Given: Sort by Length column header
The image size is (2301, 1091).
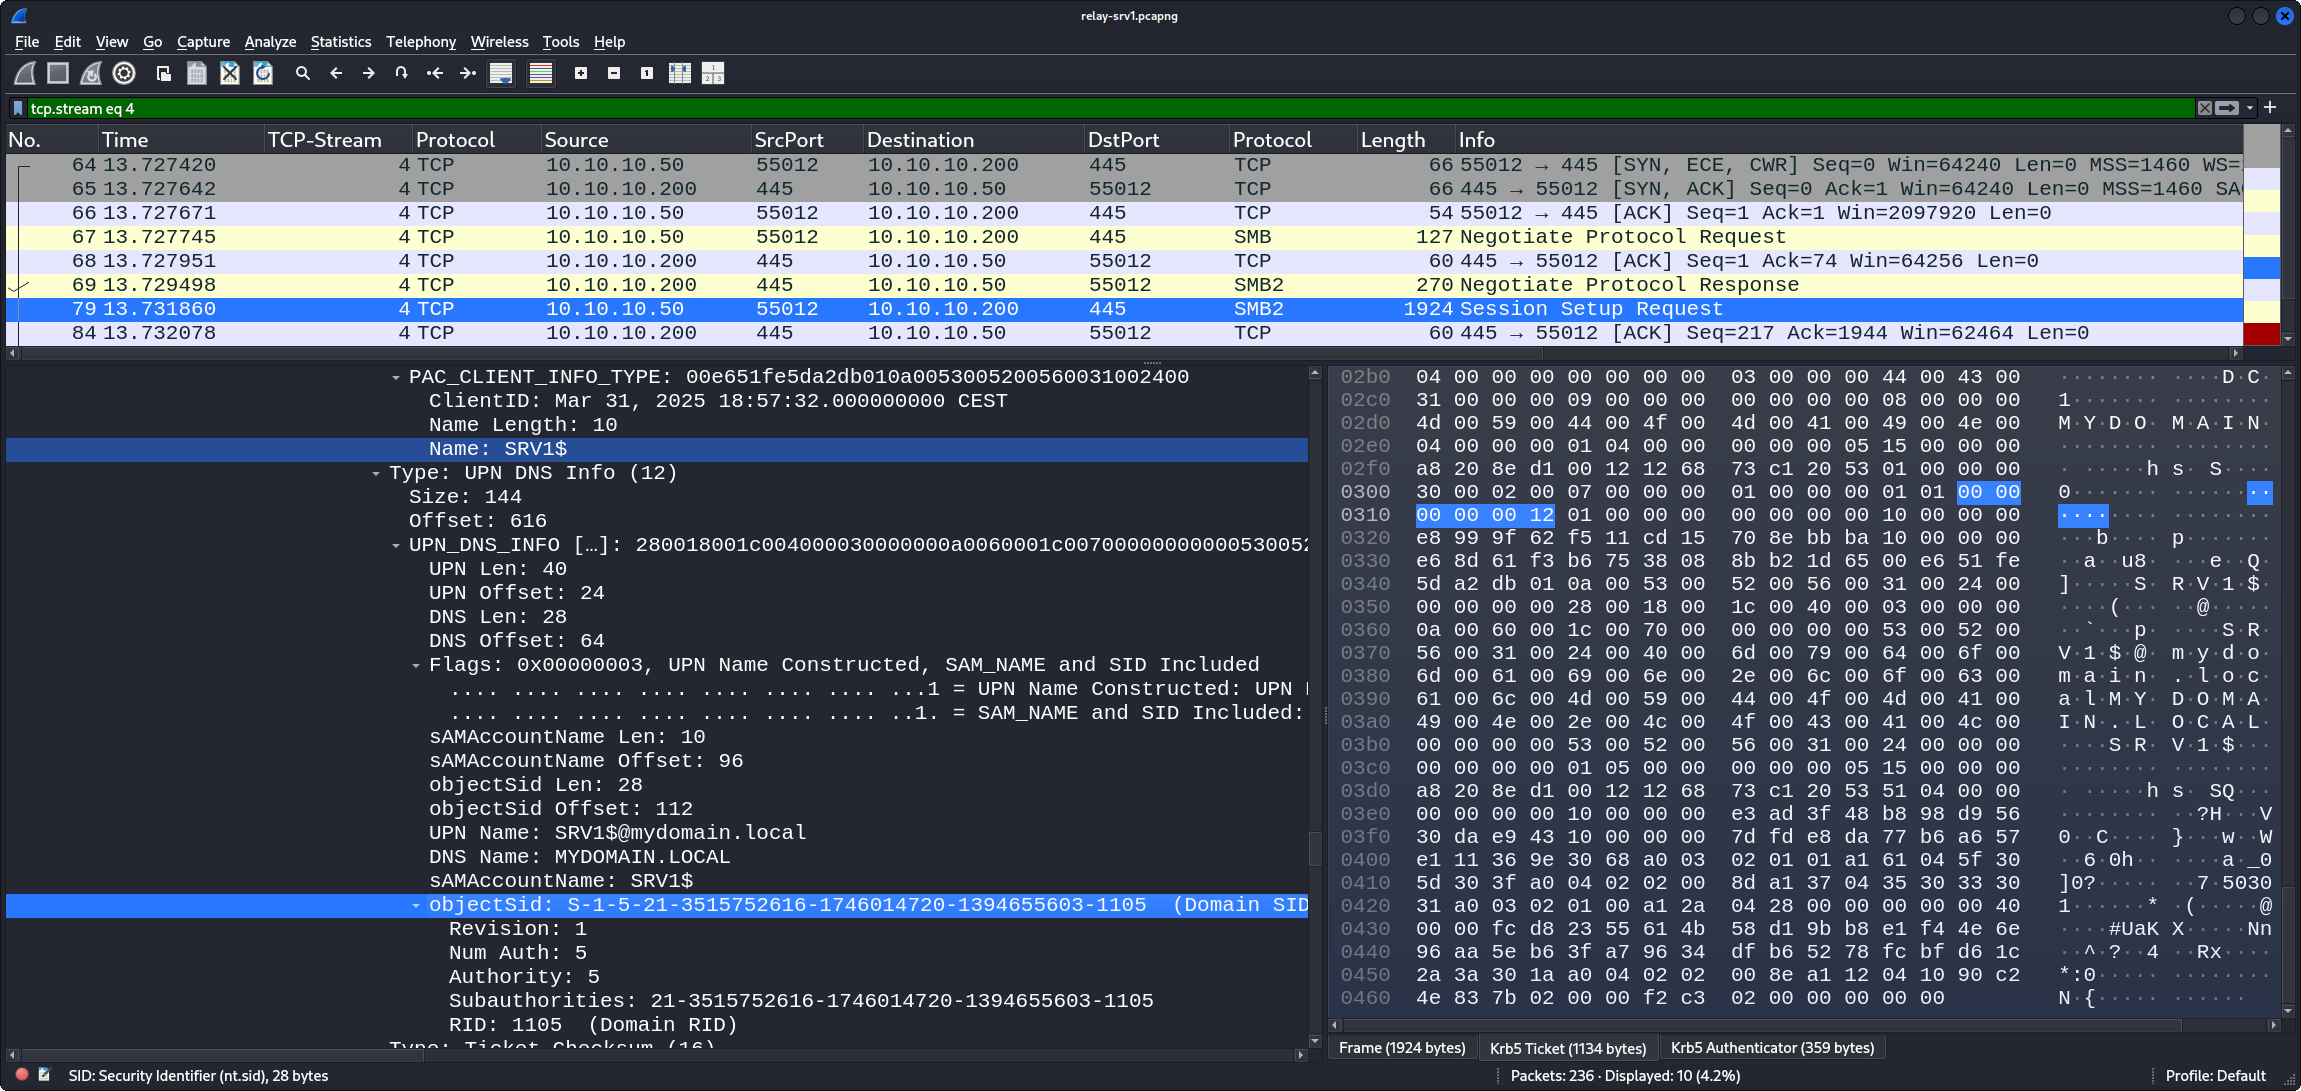Looking at the screenshot, I should [x=1404, y=139].
